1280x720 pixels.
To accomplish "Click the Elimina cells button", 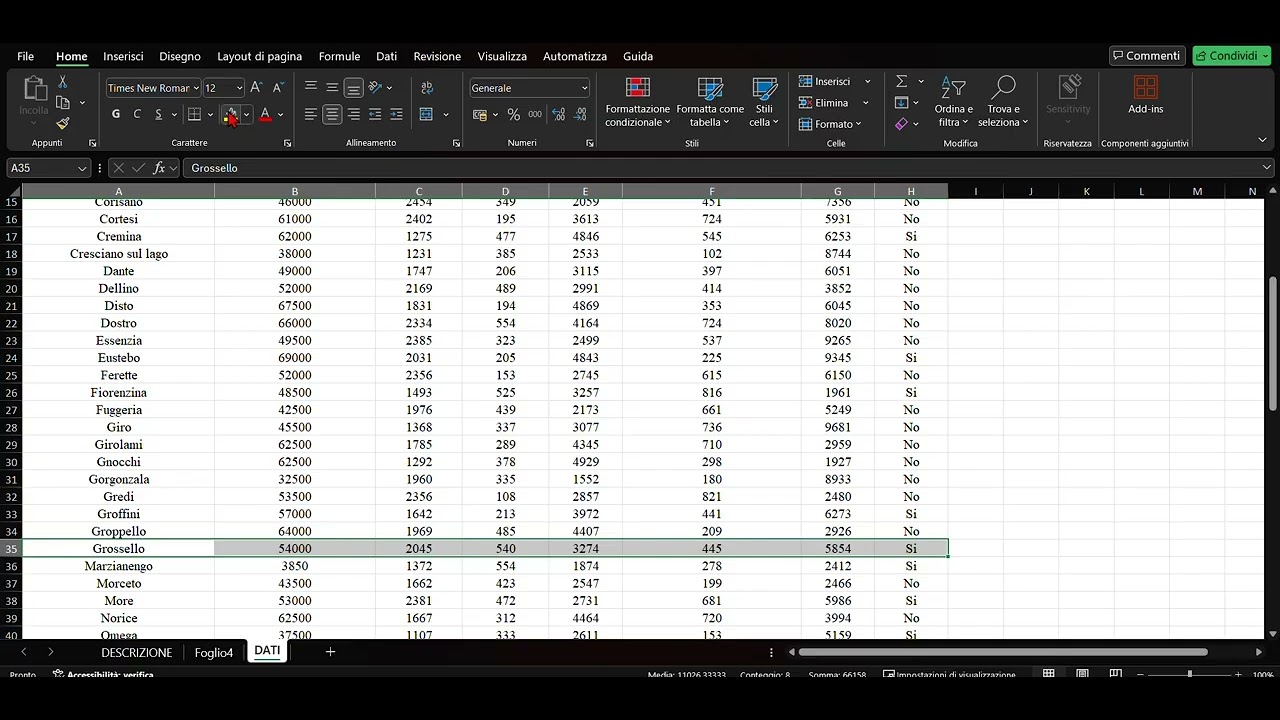I will (824, 103).
